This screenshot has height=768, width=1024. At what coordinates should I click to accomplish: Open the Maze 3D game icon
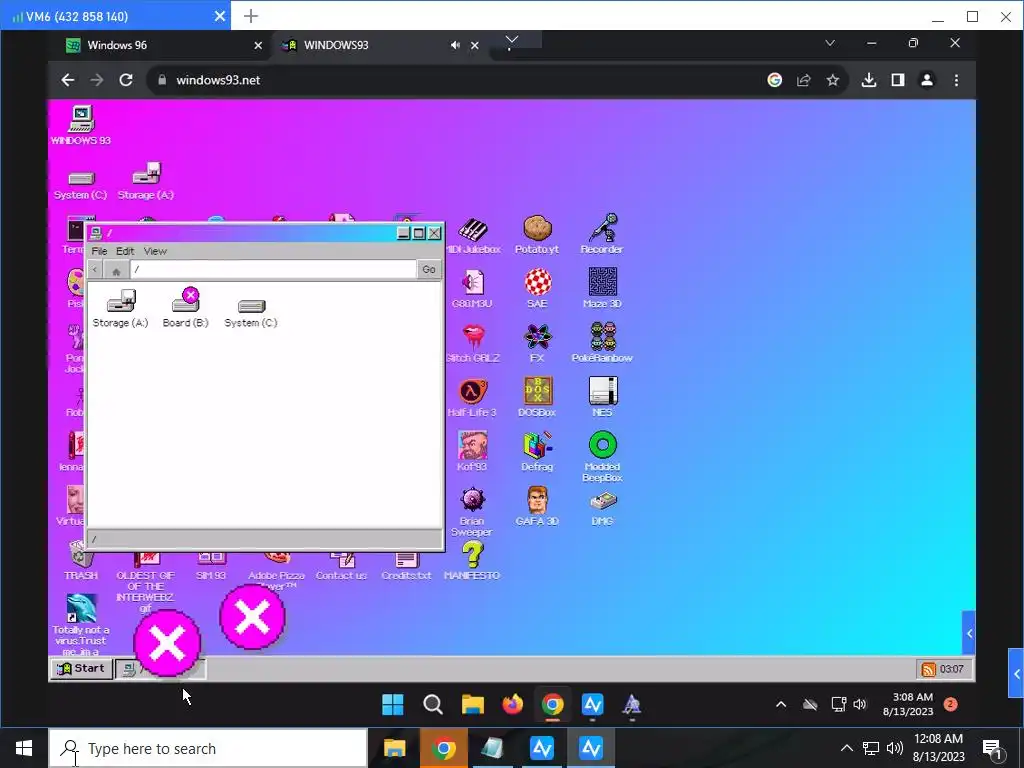pyautogui.click(x=602, y=289)
